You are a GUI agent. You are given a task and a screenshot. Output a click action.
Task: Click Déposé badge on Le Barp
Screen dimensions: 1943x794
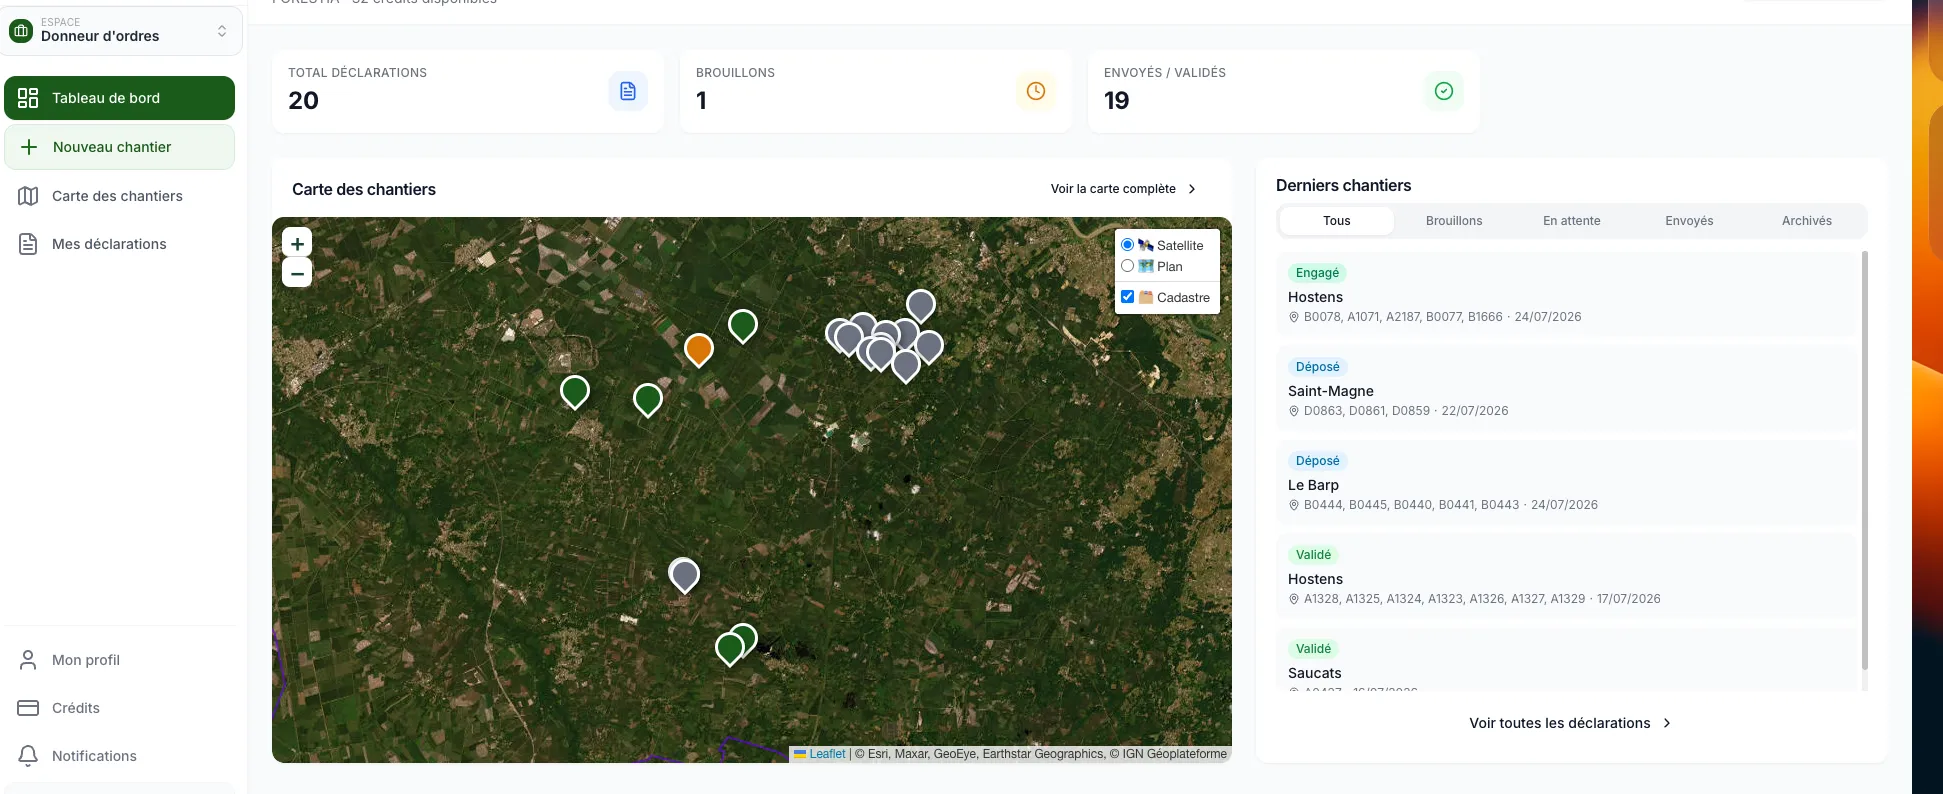pos(1317,461)
